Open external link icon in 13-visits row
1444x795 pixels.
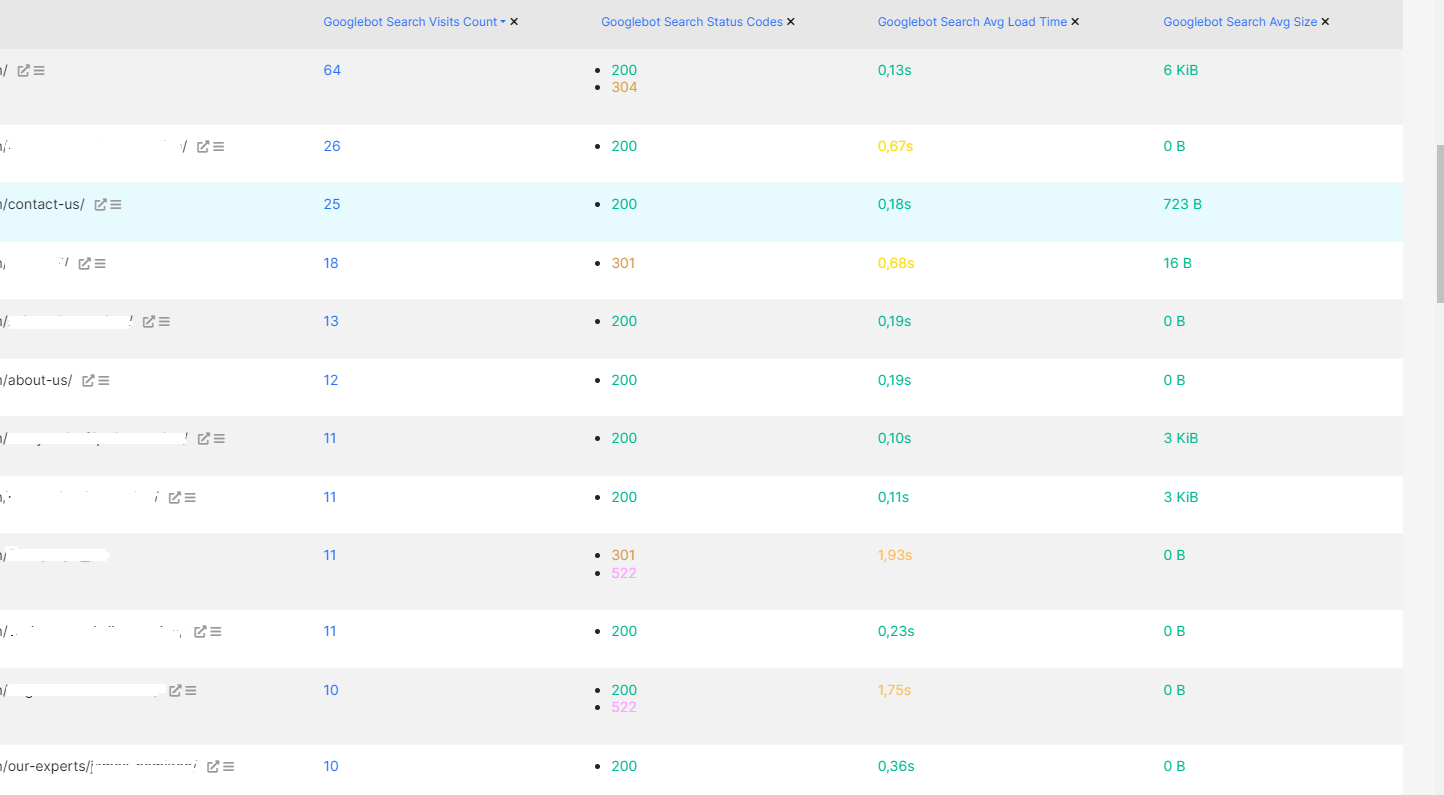[x=148, y=322]
